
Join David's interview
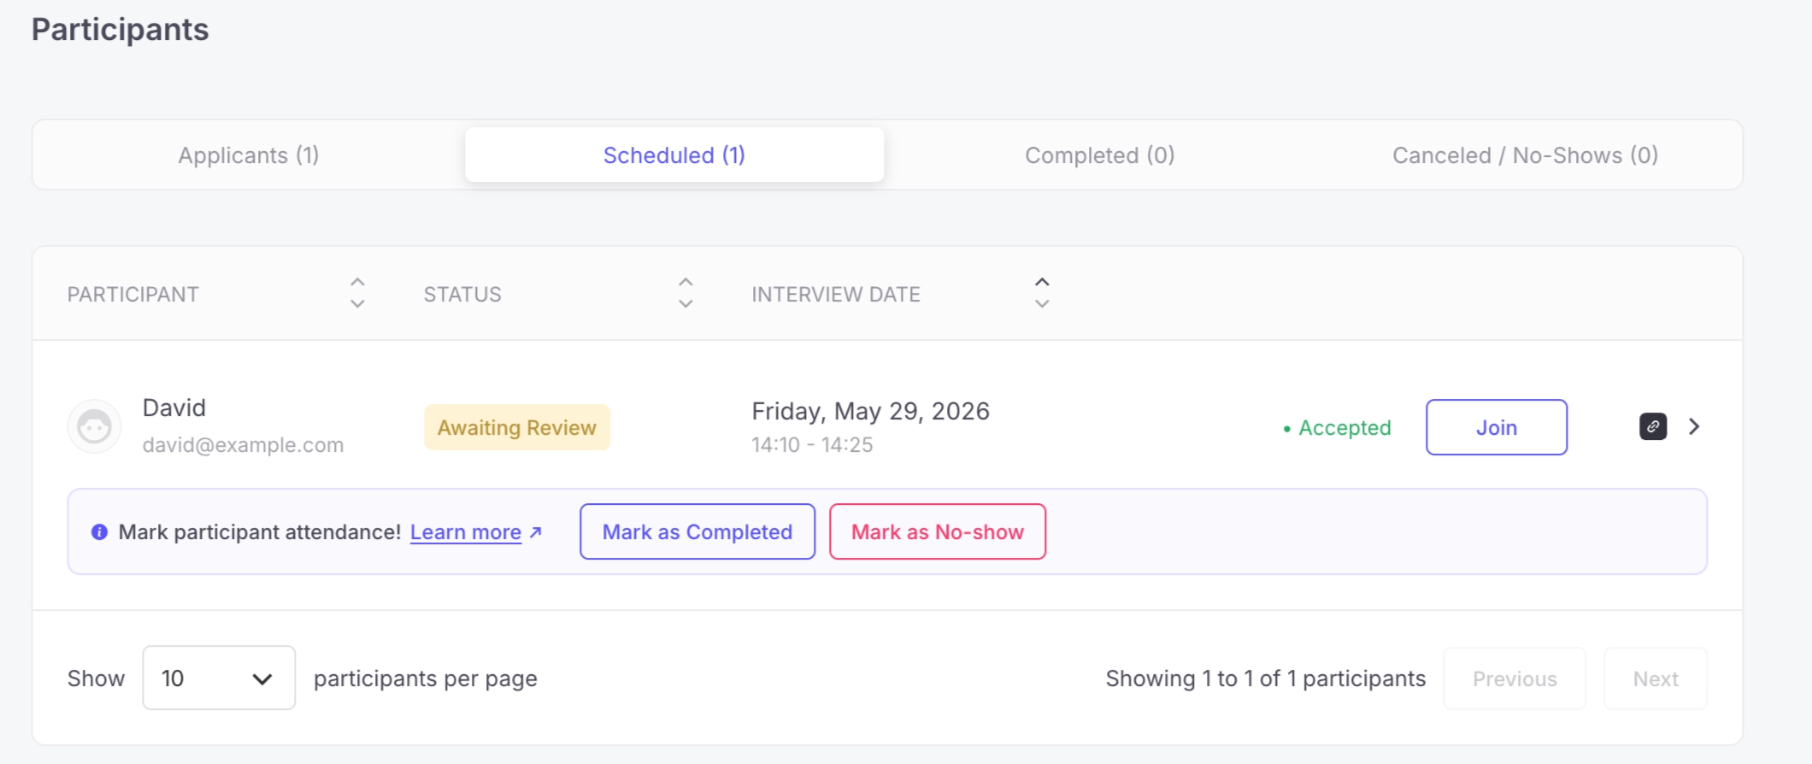(x=1496, y=427)
